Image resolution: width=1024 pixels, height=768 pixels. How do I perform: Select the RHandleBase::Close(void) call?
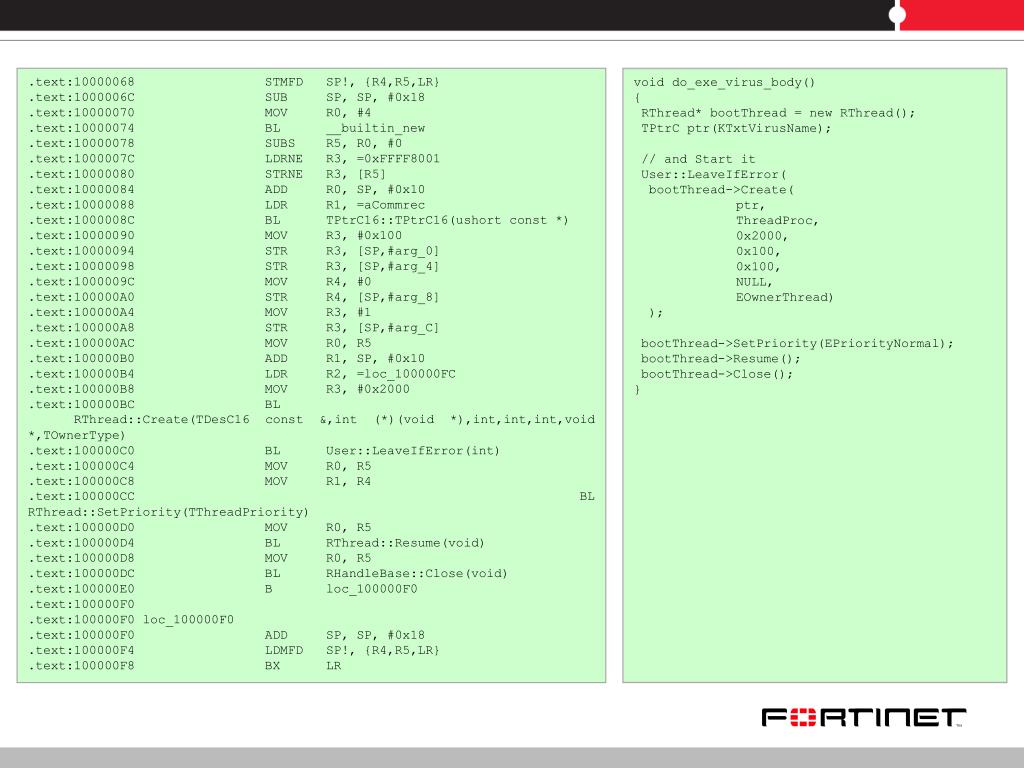coord(417,574)
